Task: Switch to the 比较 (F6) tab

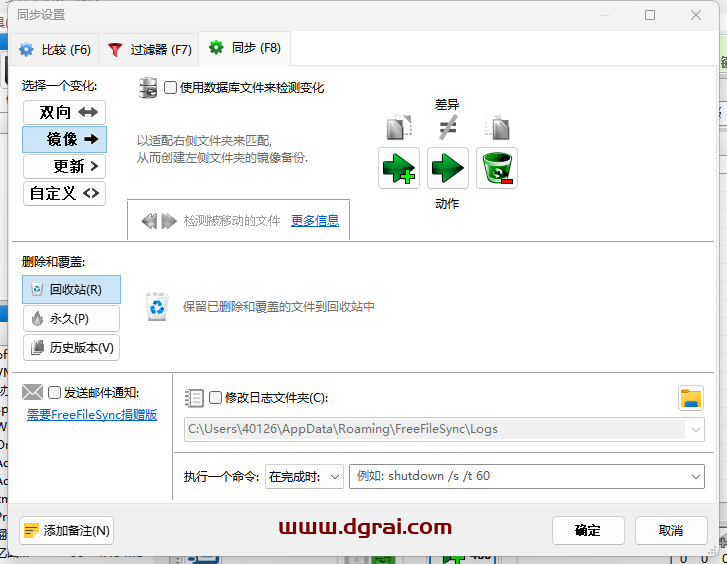Action: [54, 49]
